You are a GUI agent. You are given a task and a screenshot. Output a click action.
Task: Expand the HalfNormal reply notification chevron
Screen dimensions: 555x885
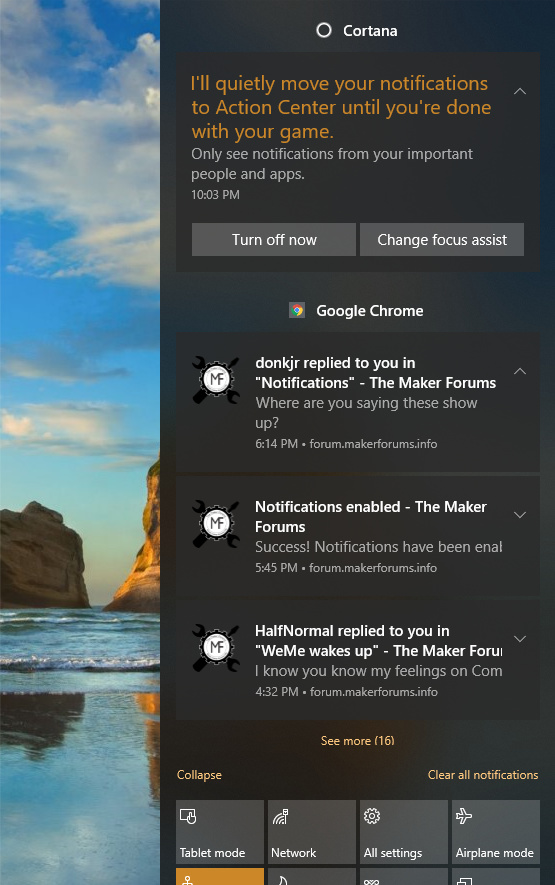pos(520,639)
